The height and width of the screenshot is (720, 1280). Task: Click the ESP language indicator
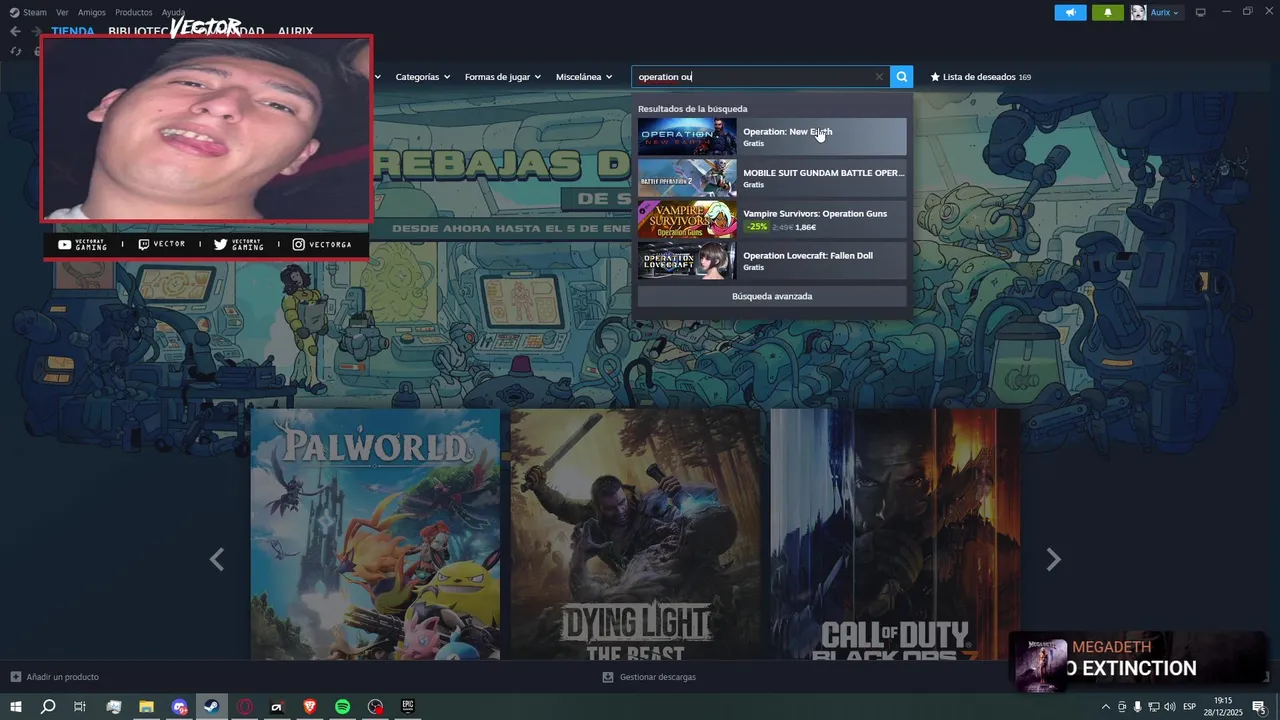[x=1189, y=707]
